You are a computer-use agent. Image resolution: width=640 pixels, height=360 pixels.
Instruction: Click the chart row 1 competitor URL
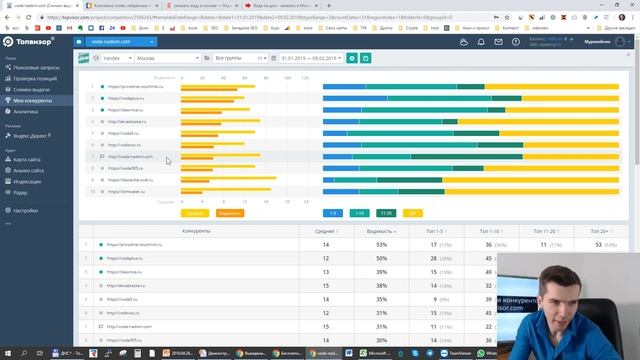click(x=136, y=87)
